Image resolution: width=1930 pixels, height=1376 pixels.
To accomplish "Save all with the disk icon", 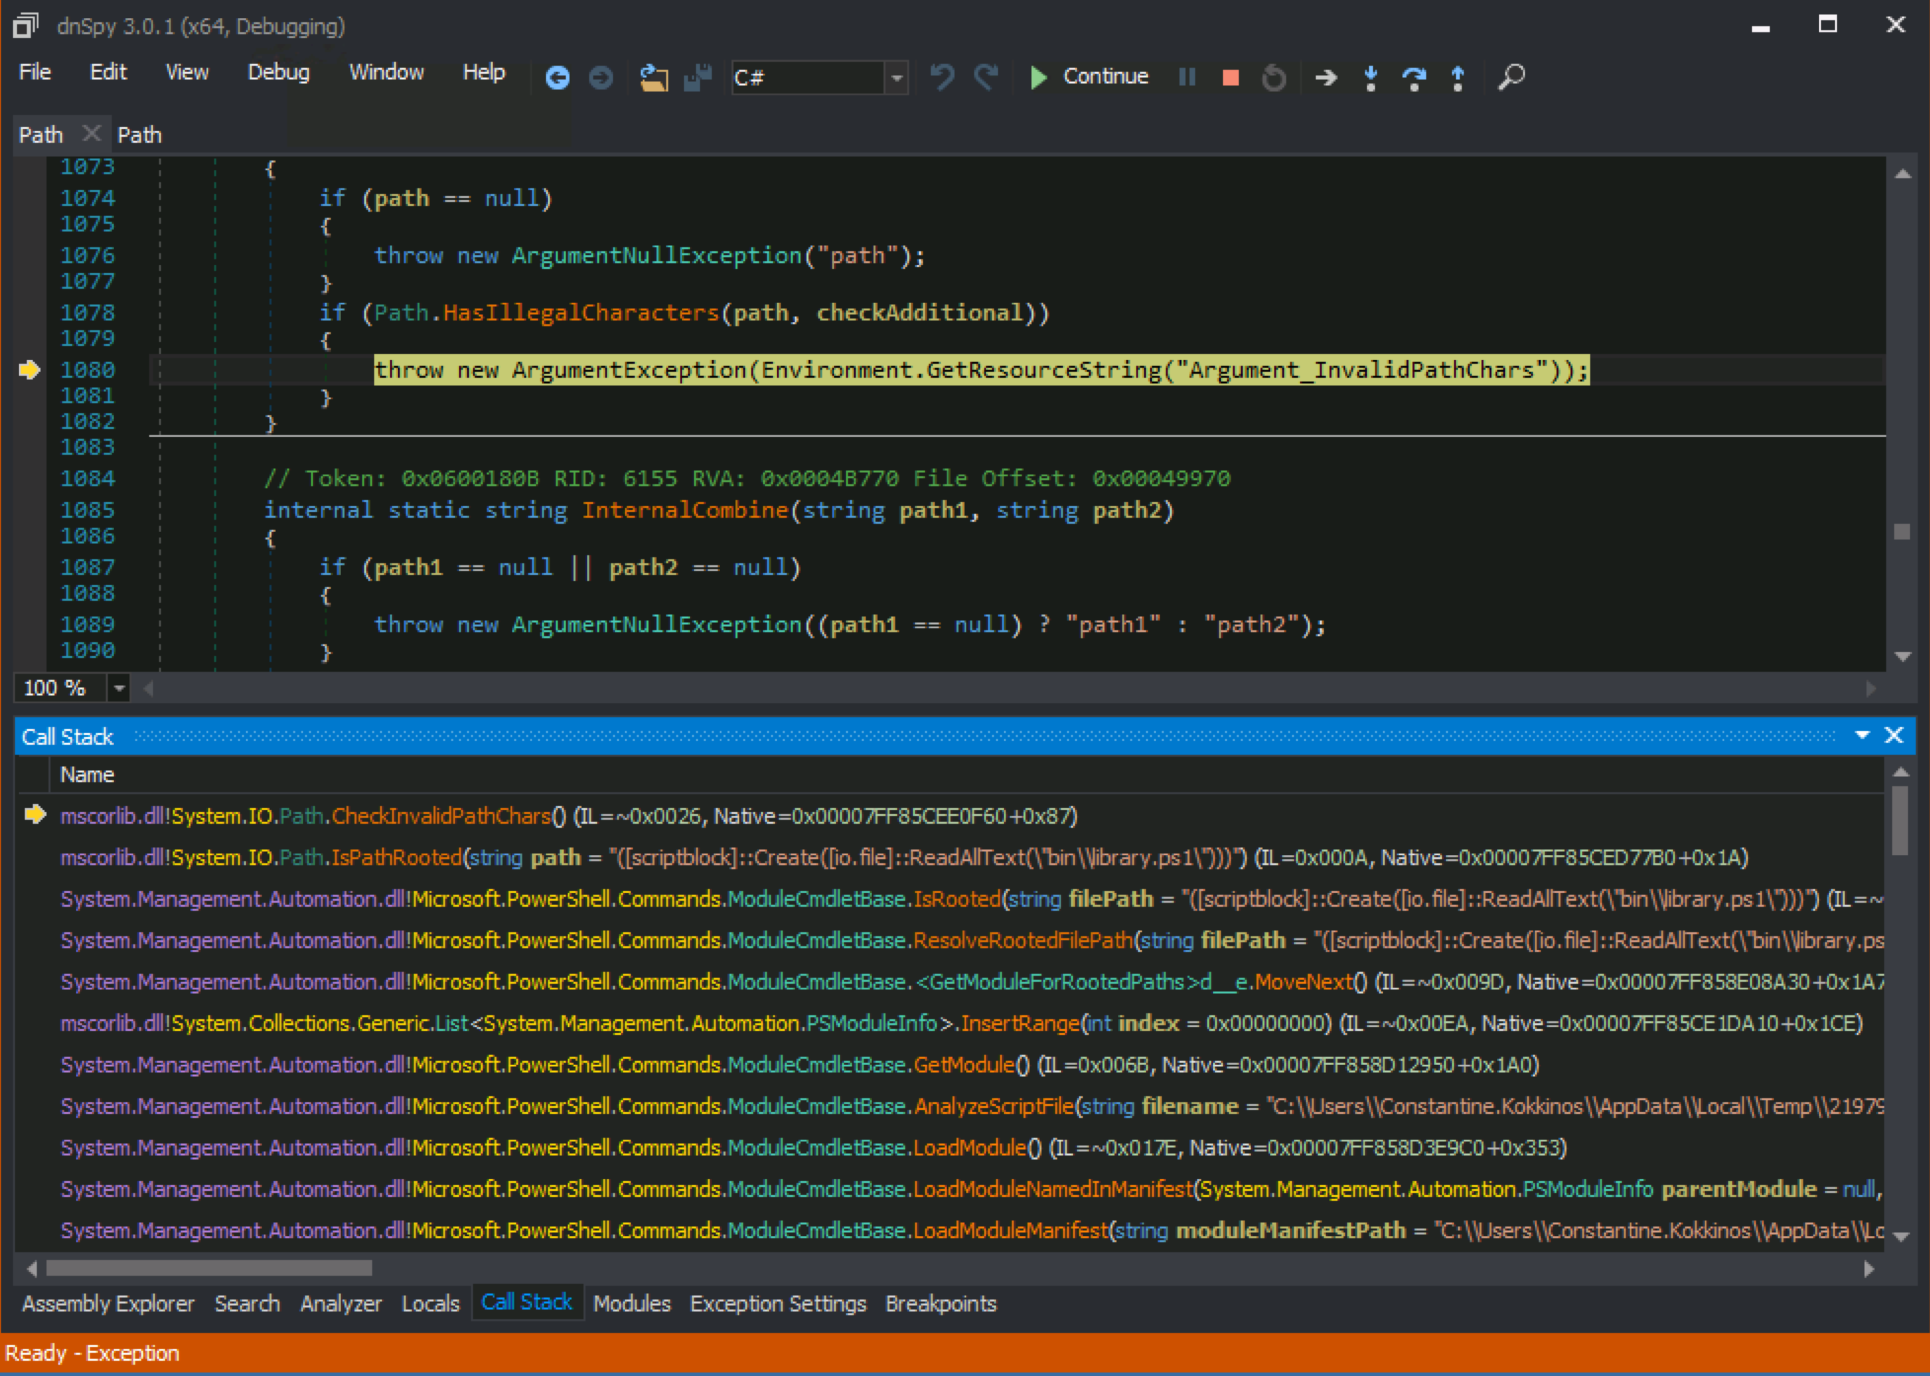I will pos(697,77).
